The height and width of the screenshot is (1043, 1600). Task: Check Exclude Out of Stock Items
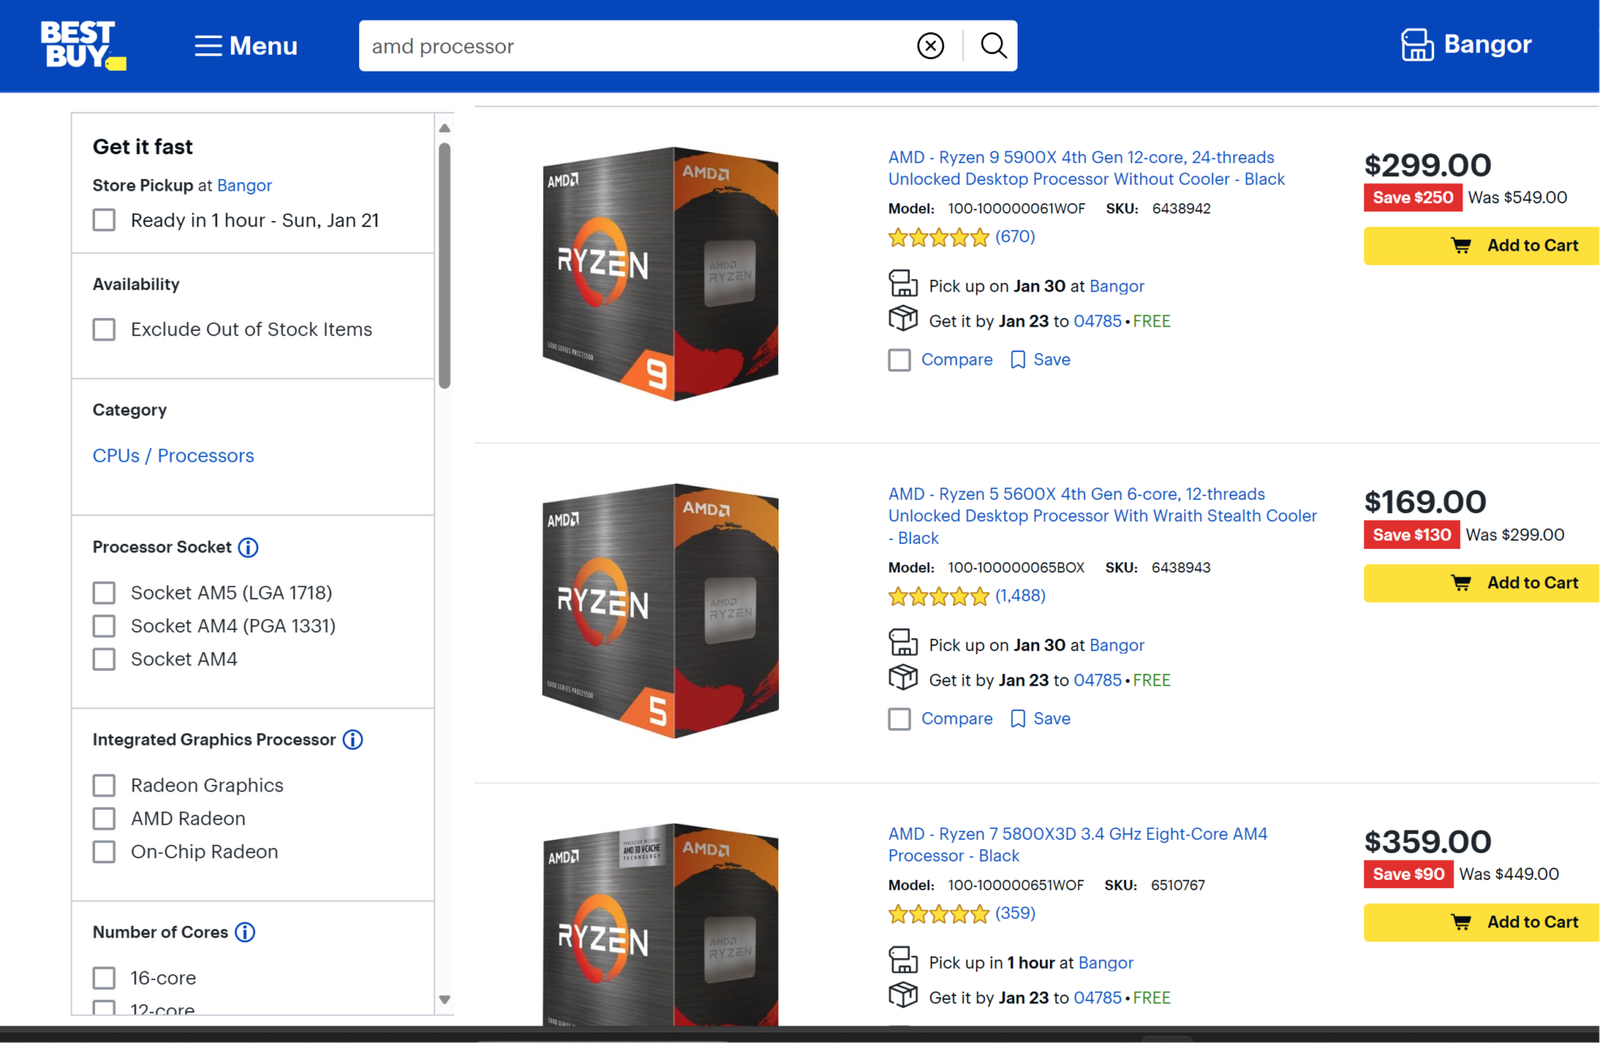point(104,330)
